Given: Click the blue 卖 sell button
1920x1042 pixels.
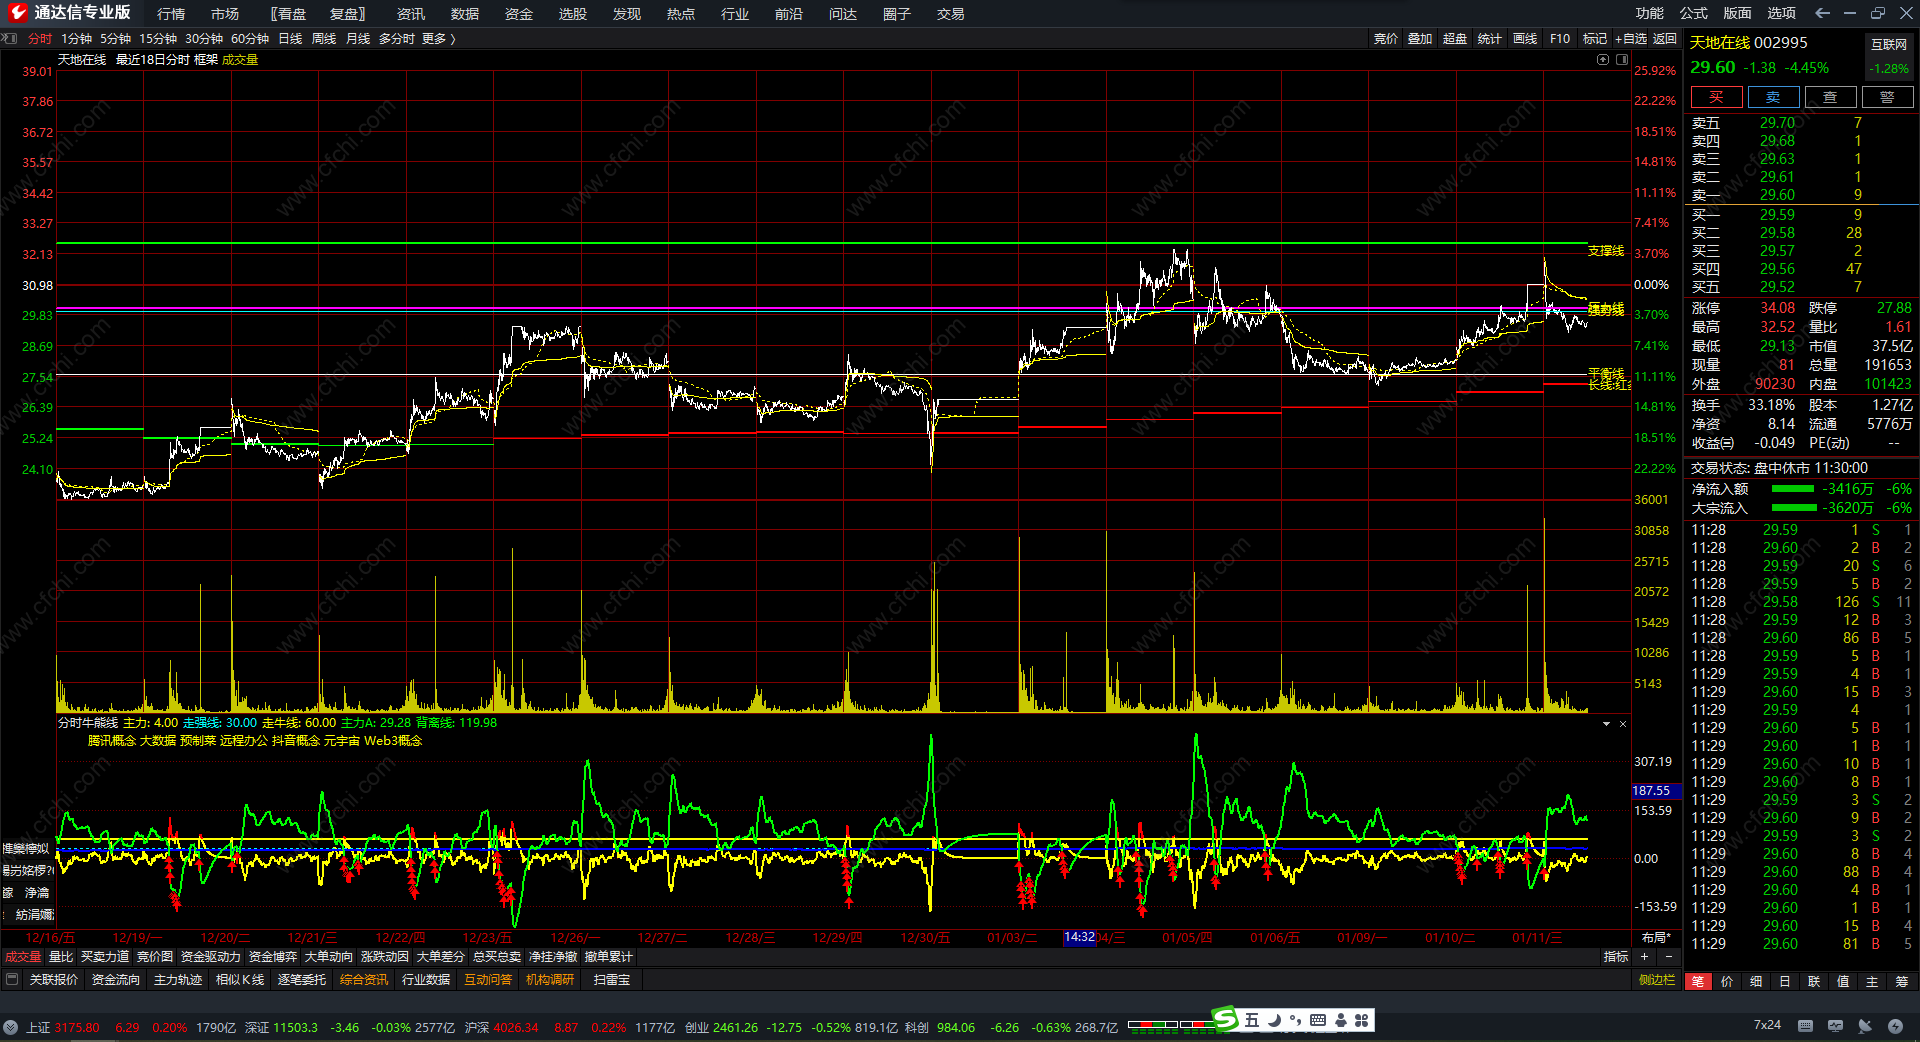Looking at the screenshot, I should pyautogui.click(x=1773, y=97).
